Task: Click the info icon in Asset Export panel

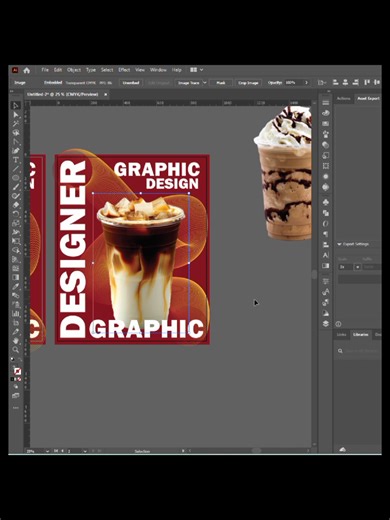Action: pos(338,324)
